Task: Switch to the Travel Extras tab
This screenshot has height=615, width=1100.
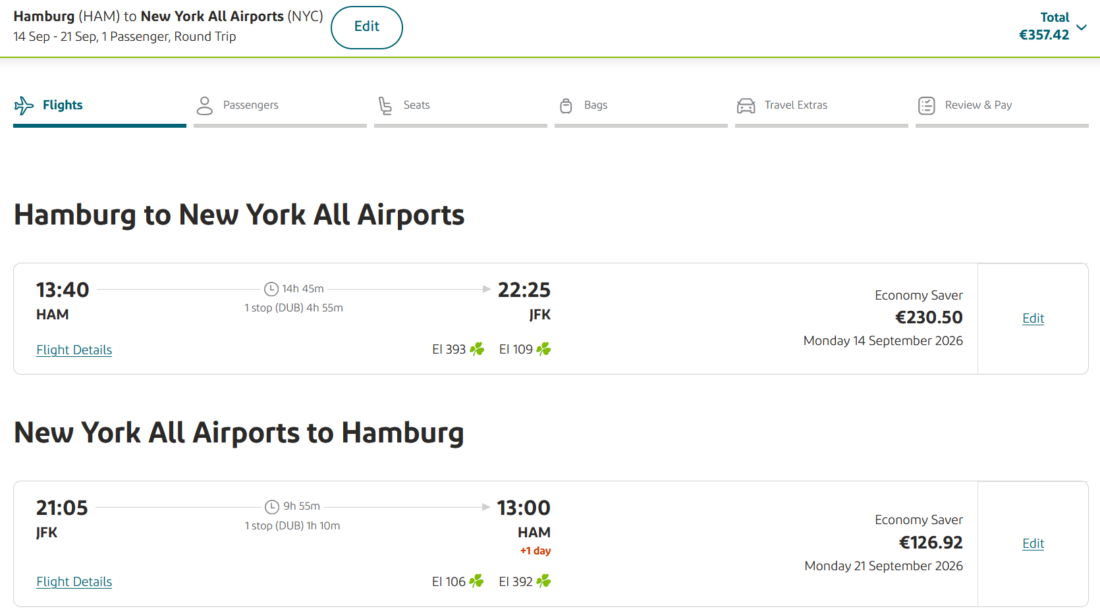Action: coord(821,106)
